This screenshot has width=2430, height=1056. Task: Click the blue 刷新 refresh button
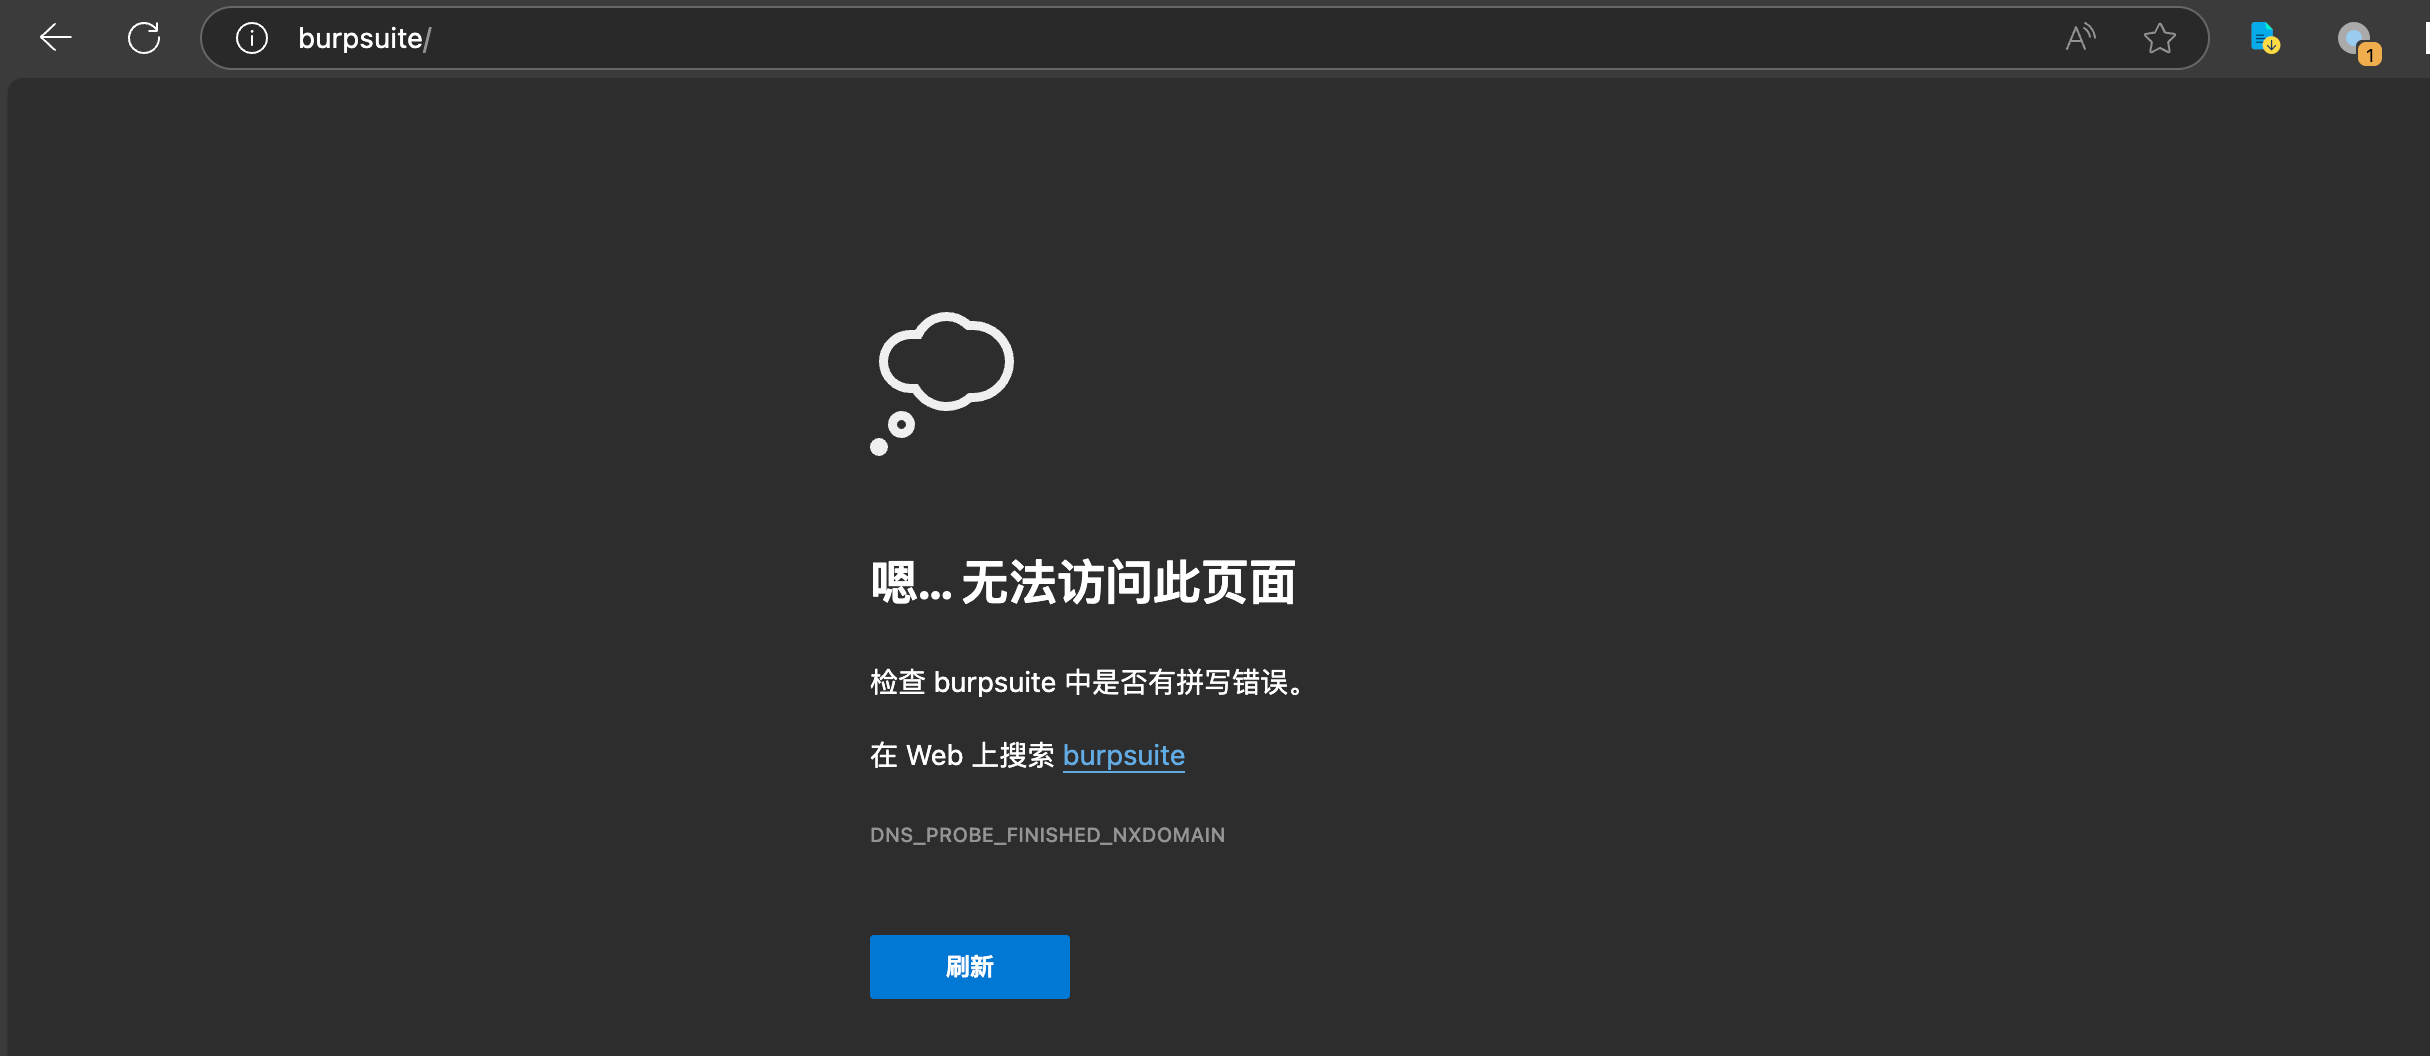tap(969, 967)
